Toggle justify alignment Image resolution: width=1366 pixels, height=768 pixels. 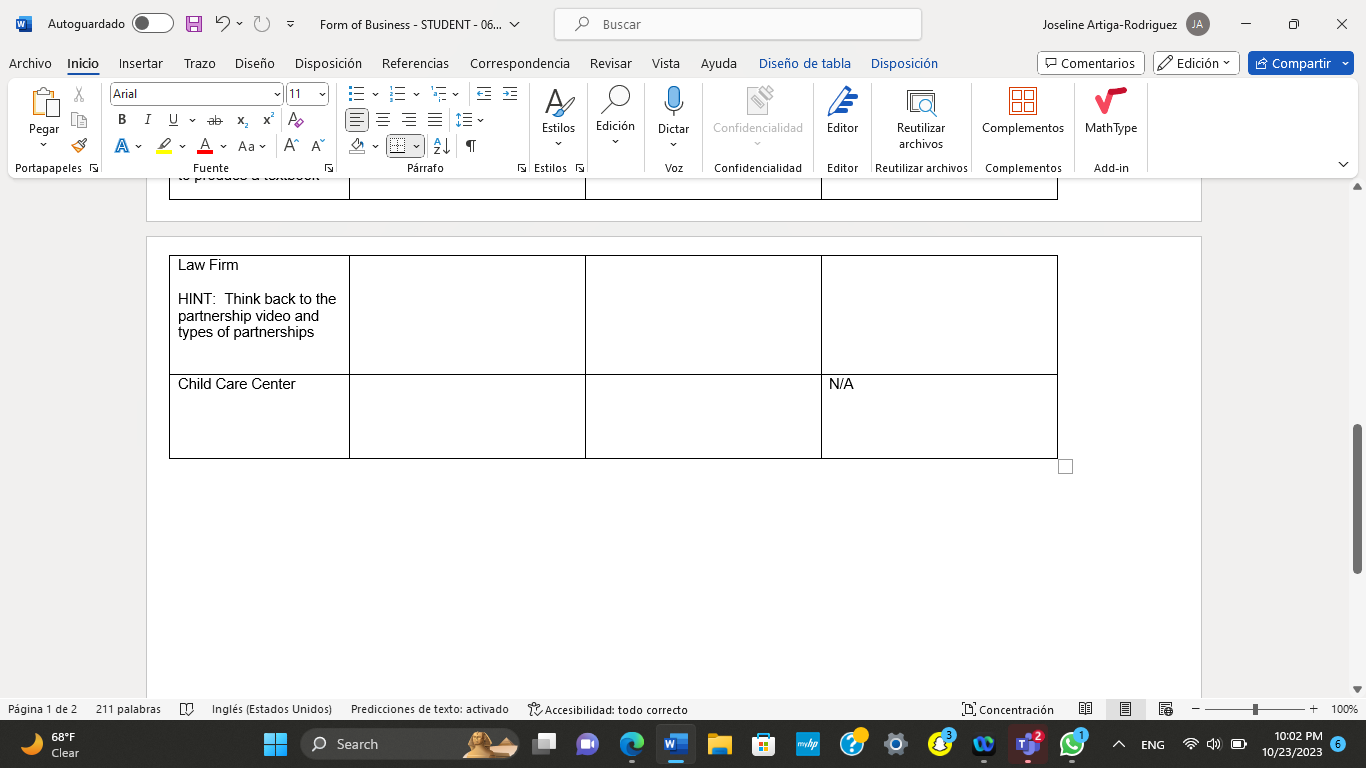click(x=435, y=120)
